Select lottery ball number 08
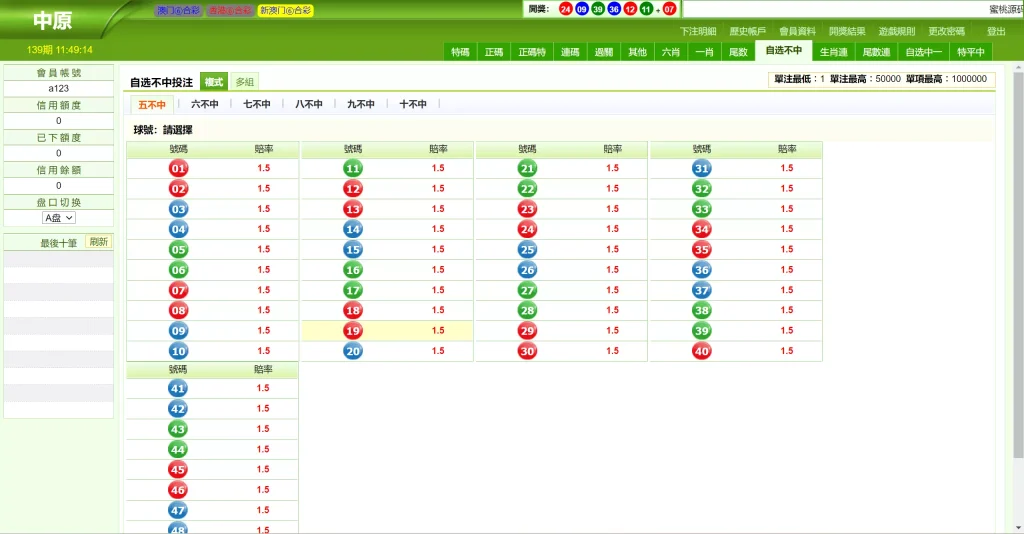 point(178,310)
